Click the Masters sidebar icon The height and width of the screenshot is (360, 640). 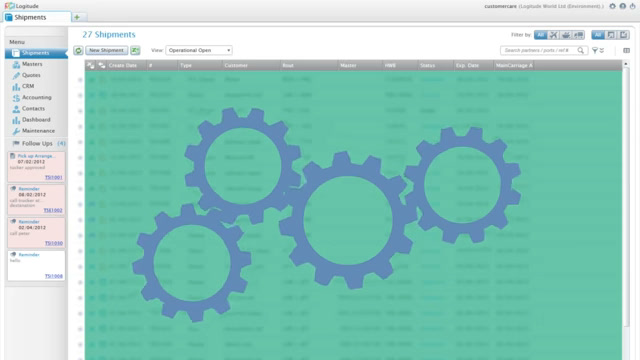point(16,64)
